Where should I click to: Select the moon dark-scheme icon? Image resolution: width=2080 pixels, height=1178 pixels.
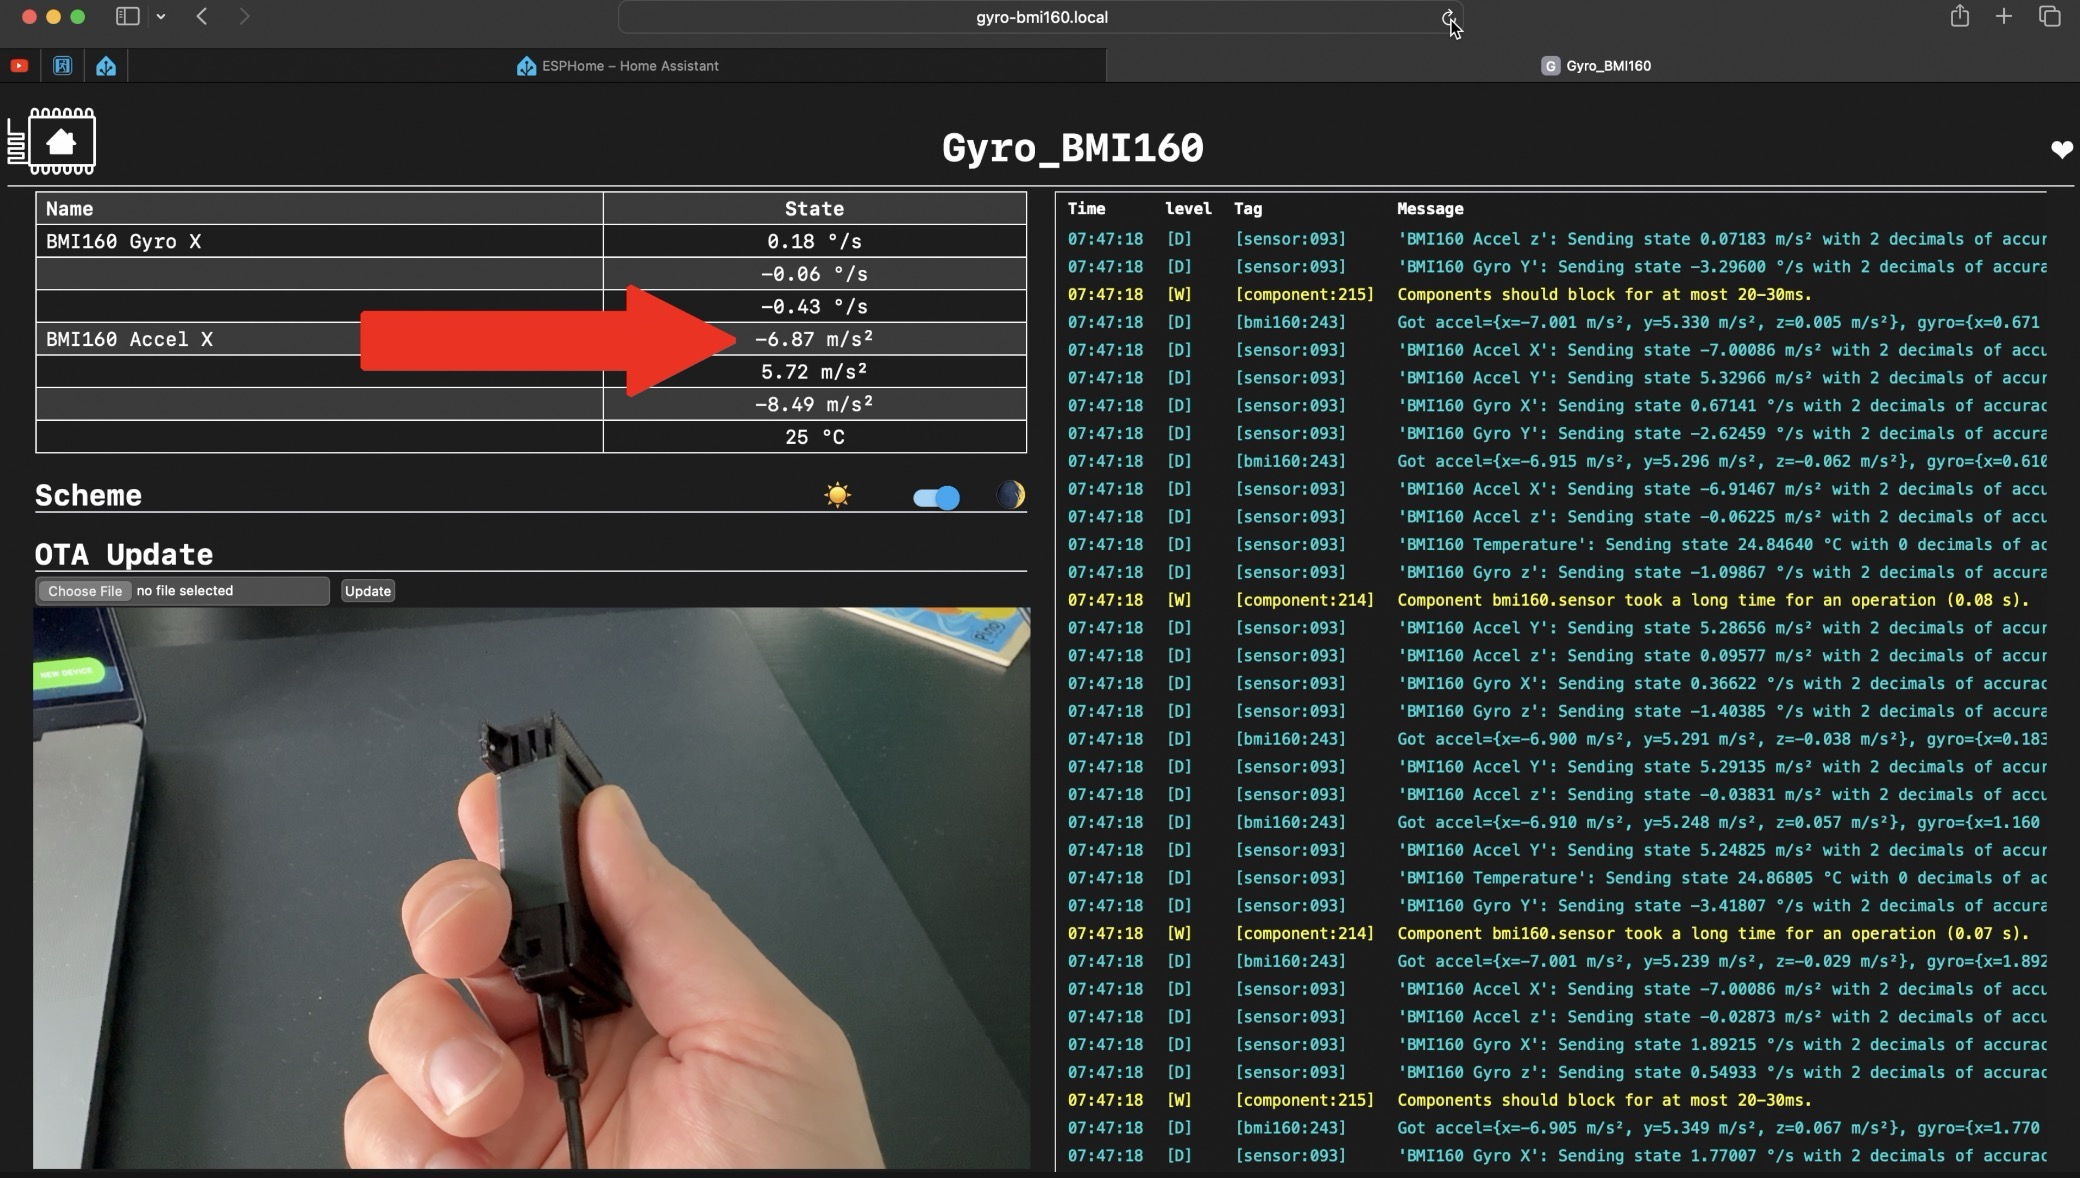click(x=1010, y=495)
